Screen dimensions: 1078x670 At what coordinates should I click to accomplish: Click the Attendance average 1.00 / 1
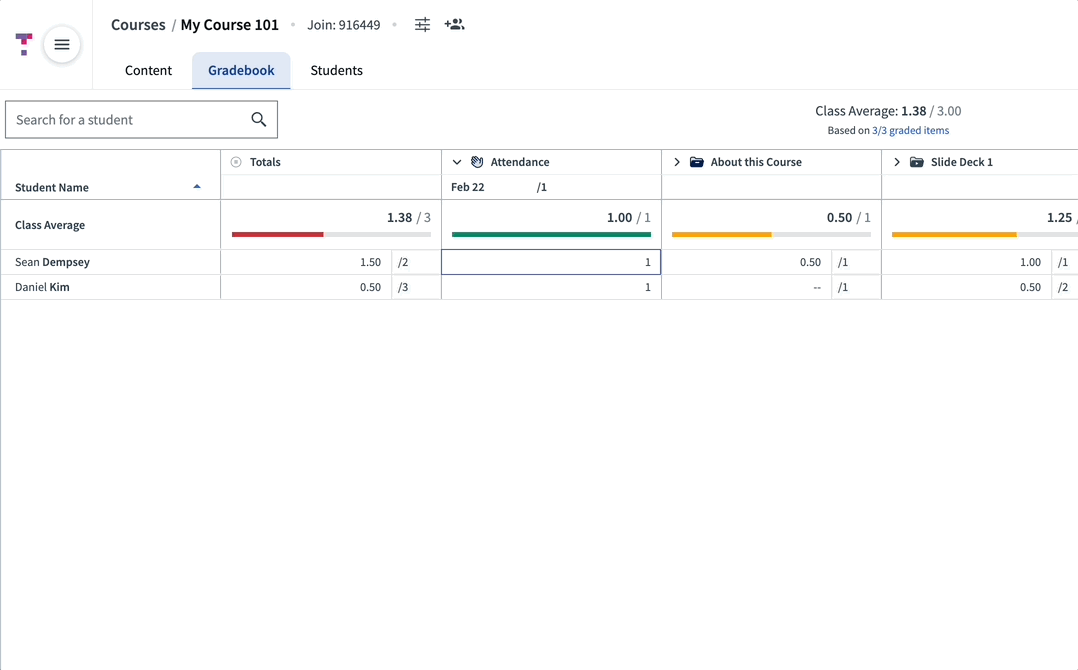(628, 218)
